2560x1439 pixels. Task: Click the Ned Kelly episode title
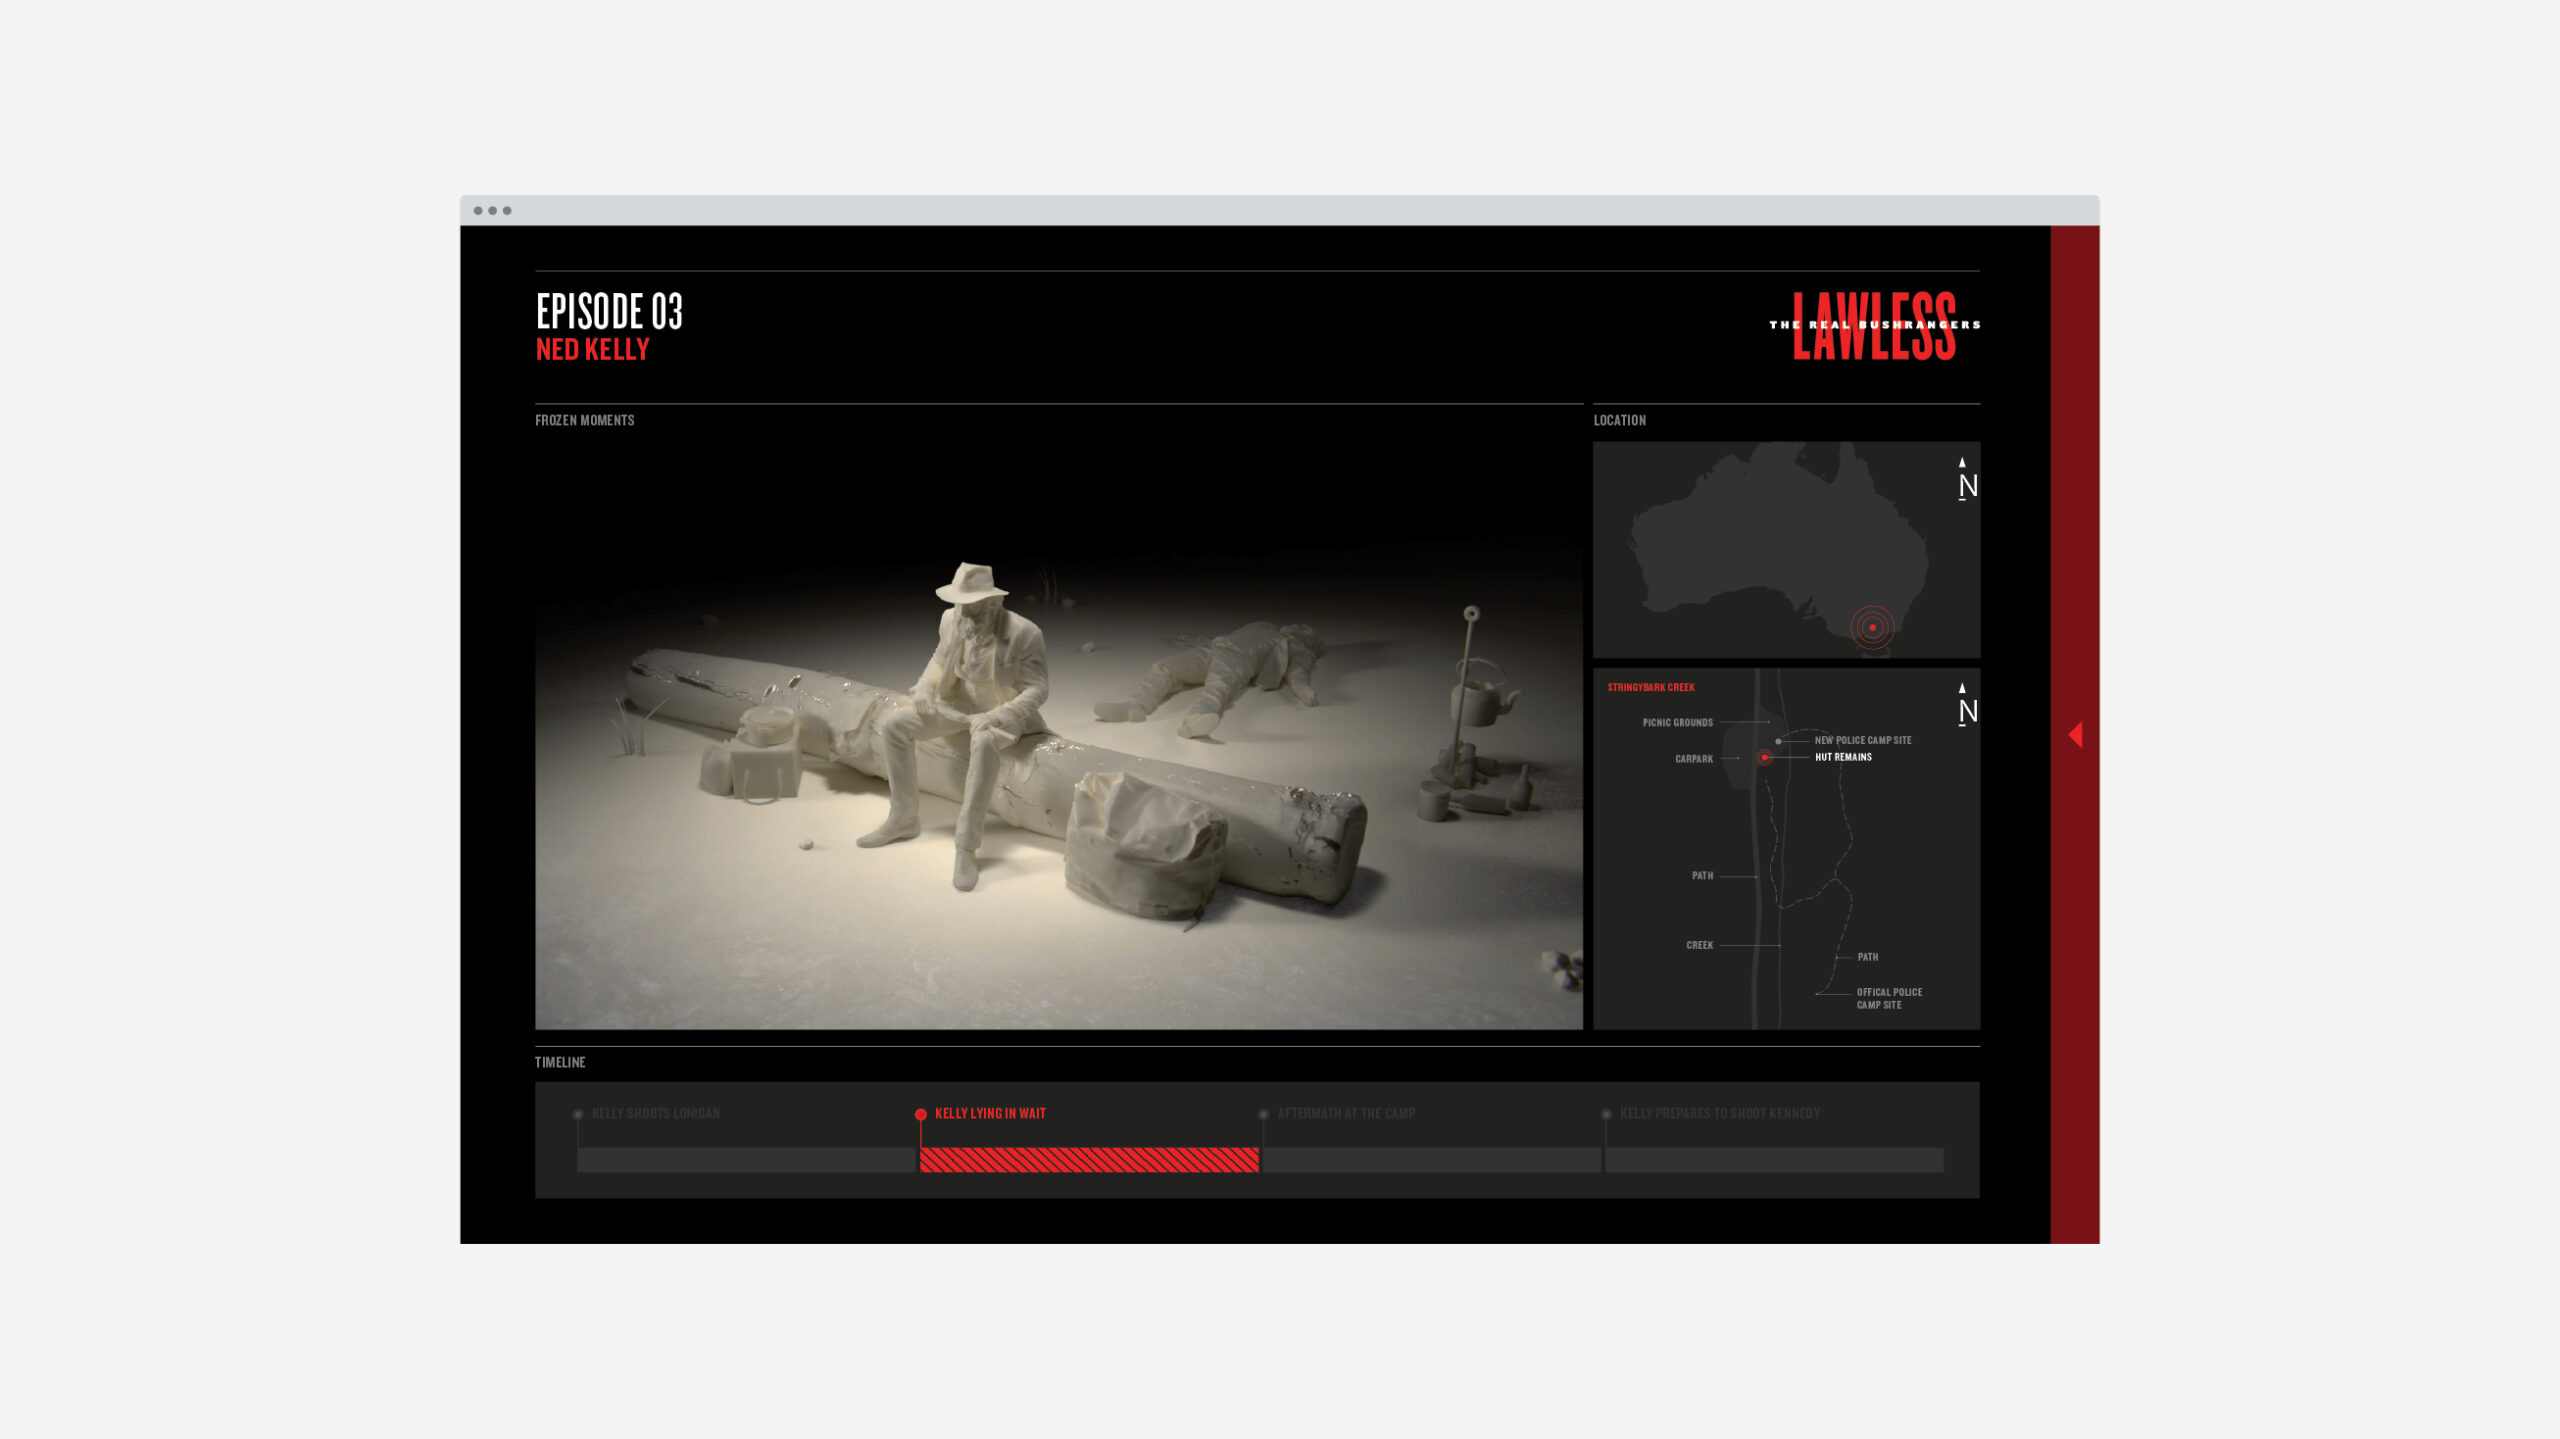[x=593, y=350]
